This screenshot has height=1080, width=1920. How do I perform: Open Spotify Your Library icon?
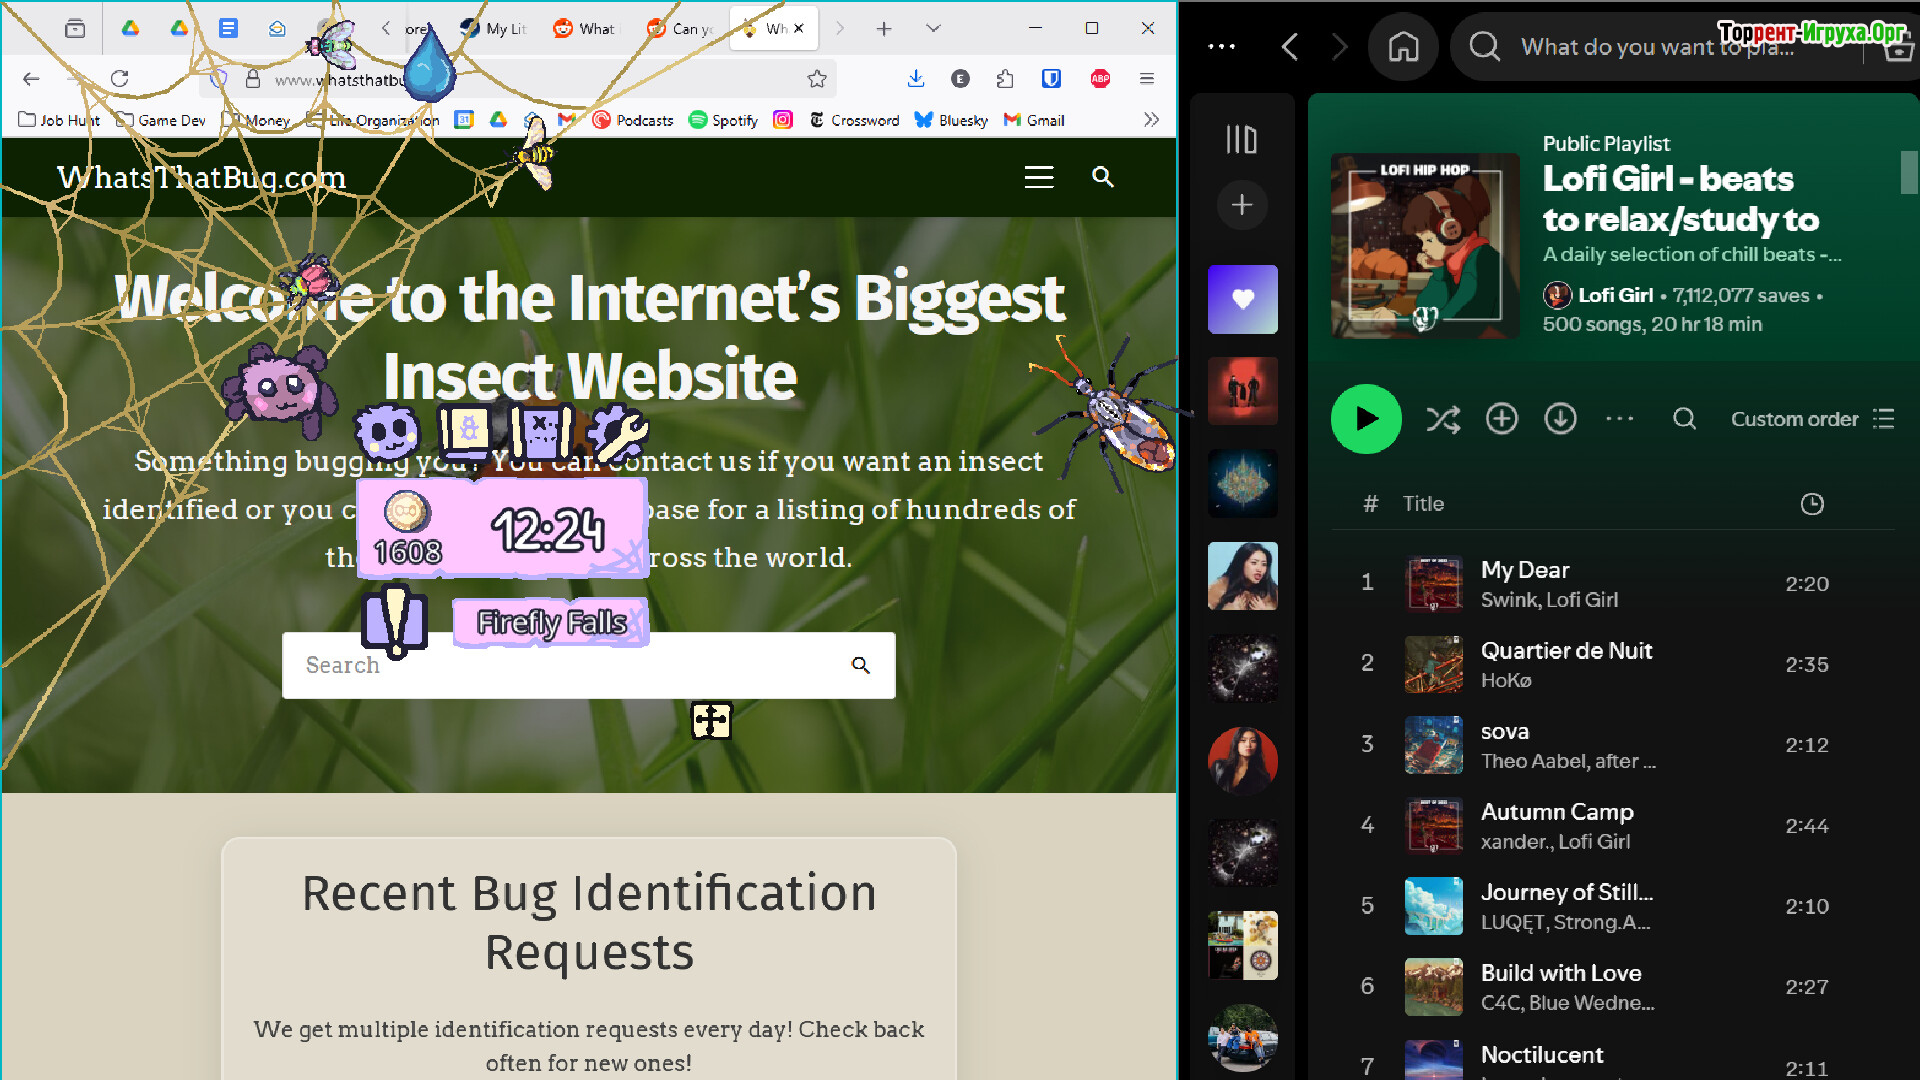click(1242, 139)
